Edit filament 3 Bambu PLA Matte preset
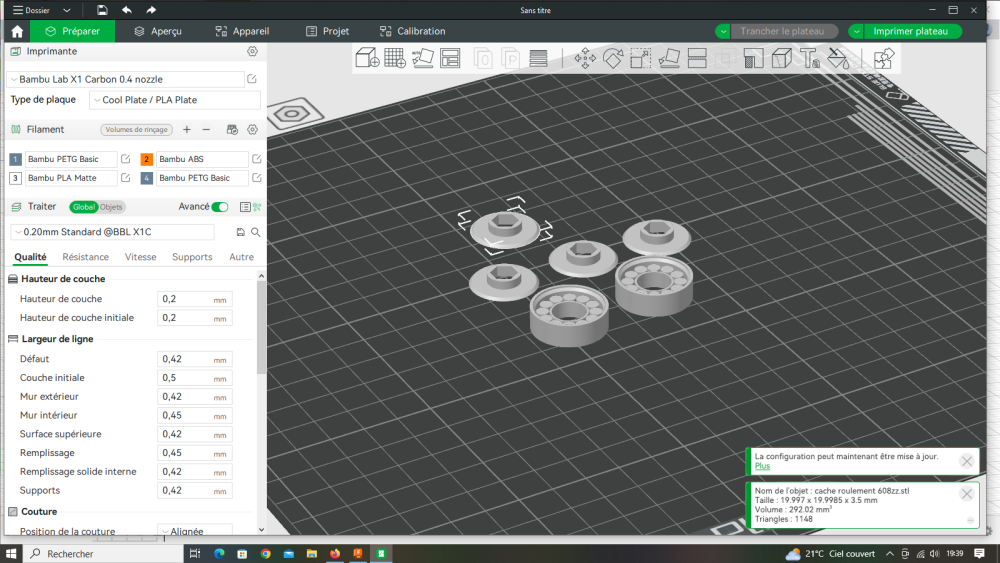 click(x=126, y=178)
